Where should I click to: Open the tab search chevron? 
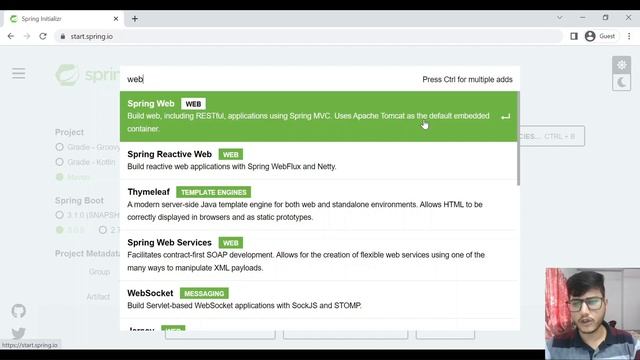(560, 18)
